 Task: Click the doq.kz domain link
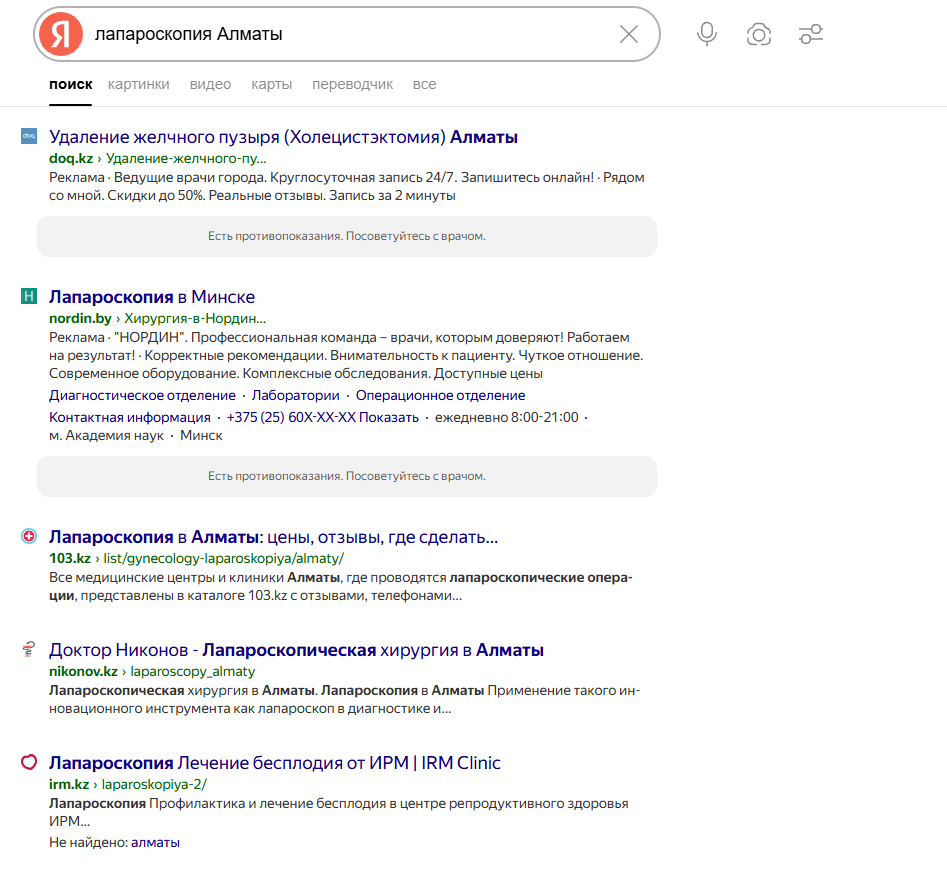(71, 158)
